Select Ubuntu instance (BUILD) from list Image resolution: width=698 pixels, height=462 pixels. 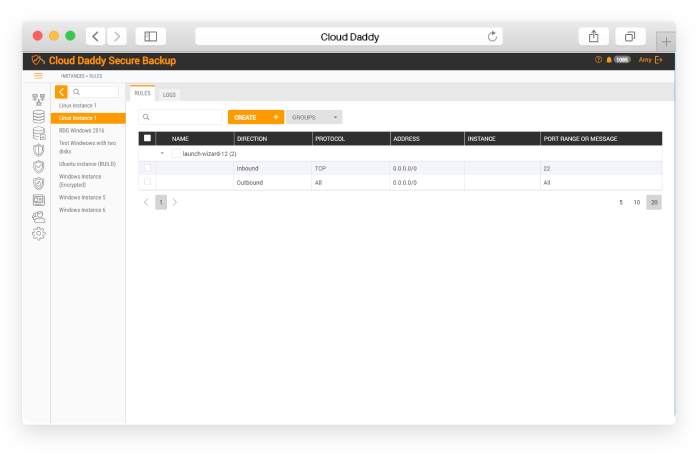pos(88,164)
